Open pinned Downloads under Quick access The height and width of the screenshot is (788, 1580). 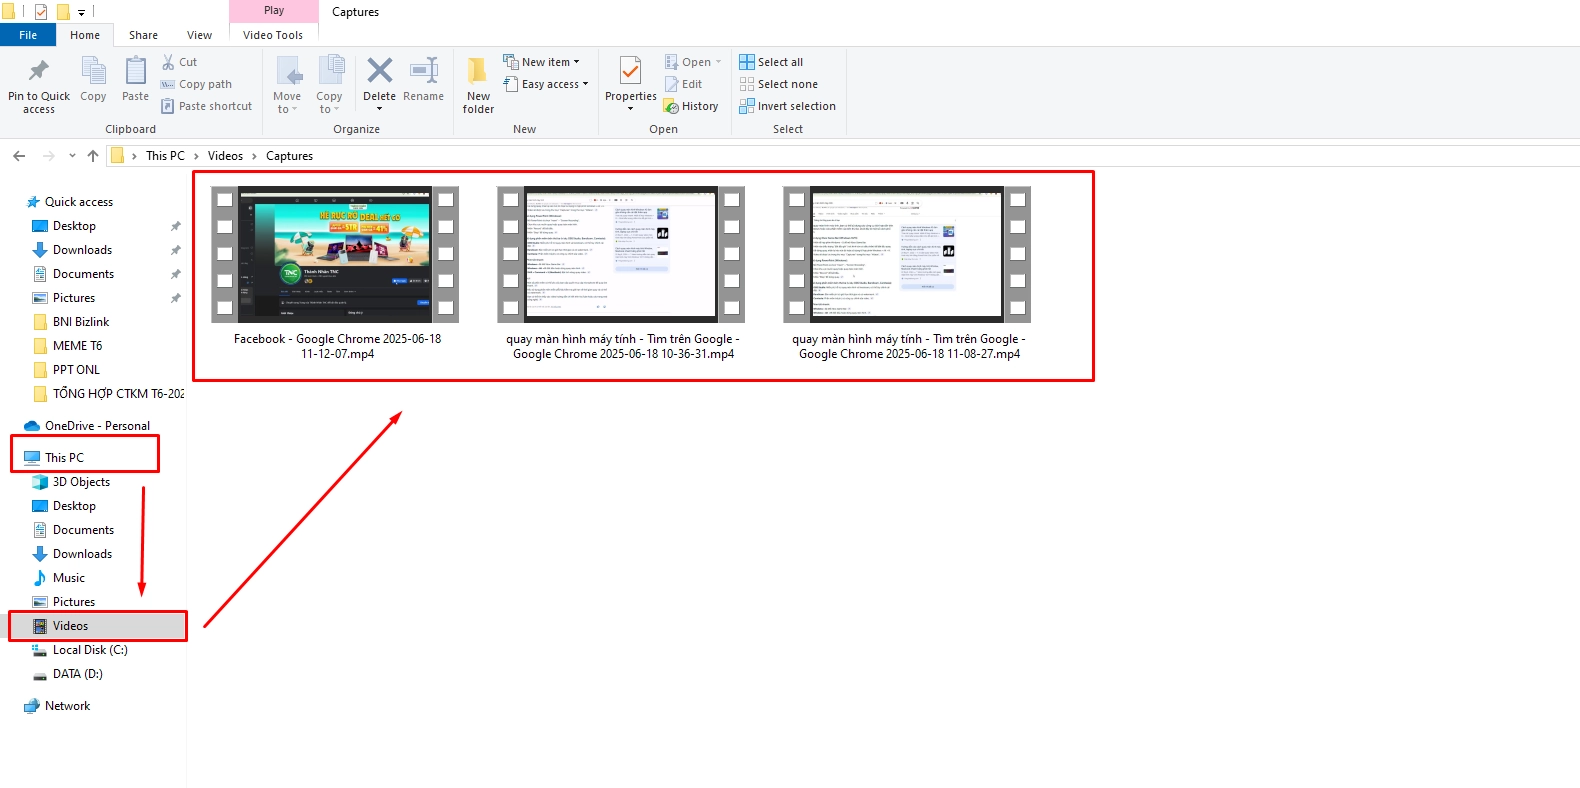(x=73, y=250)
